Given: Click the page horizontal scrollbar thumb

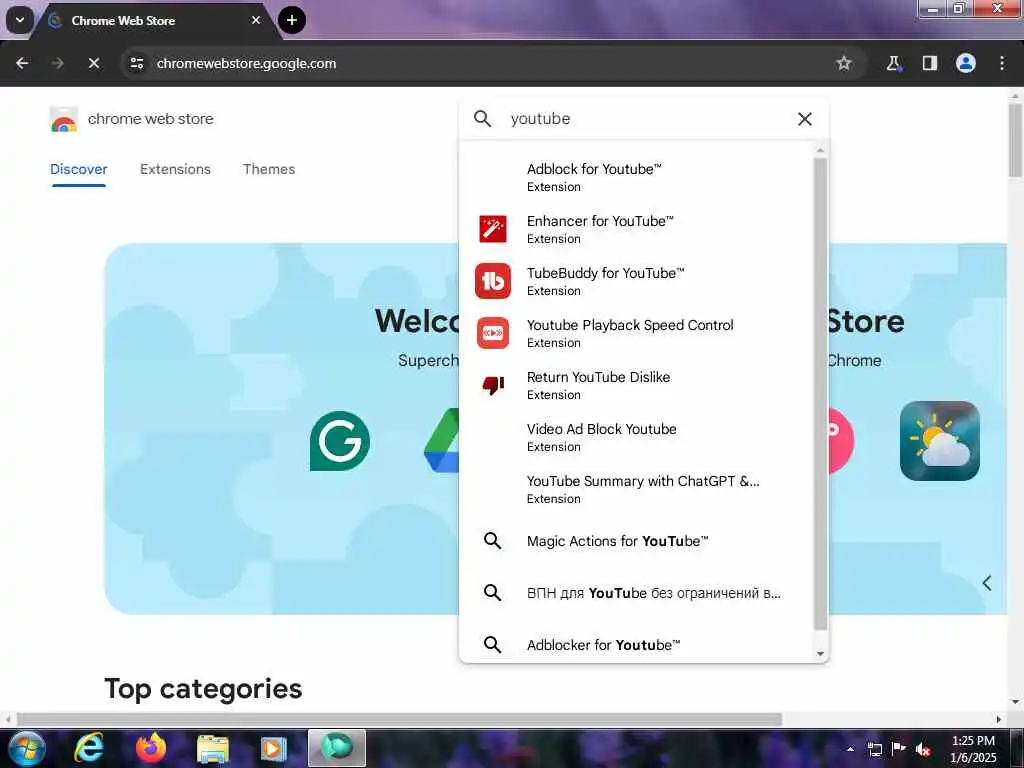Looking at the screenshot, I should tap(399, 719).
